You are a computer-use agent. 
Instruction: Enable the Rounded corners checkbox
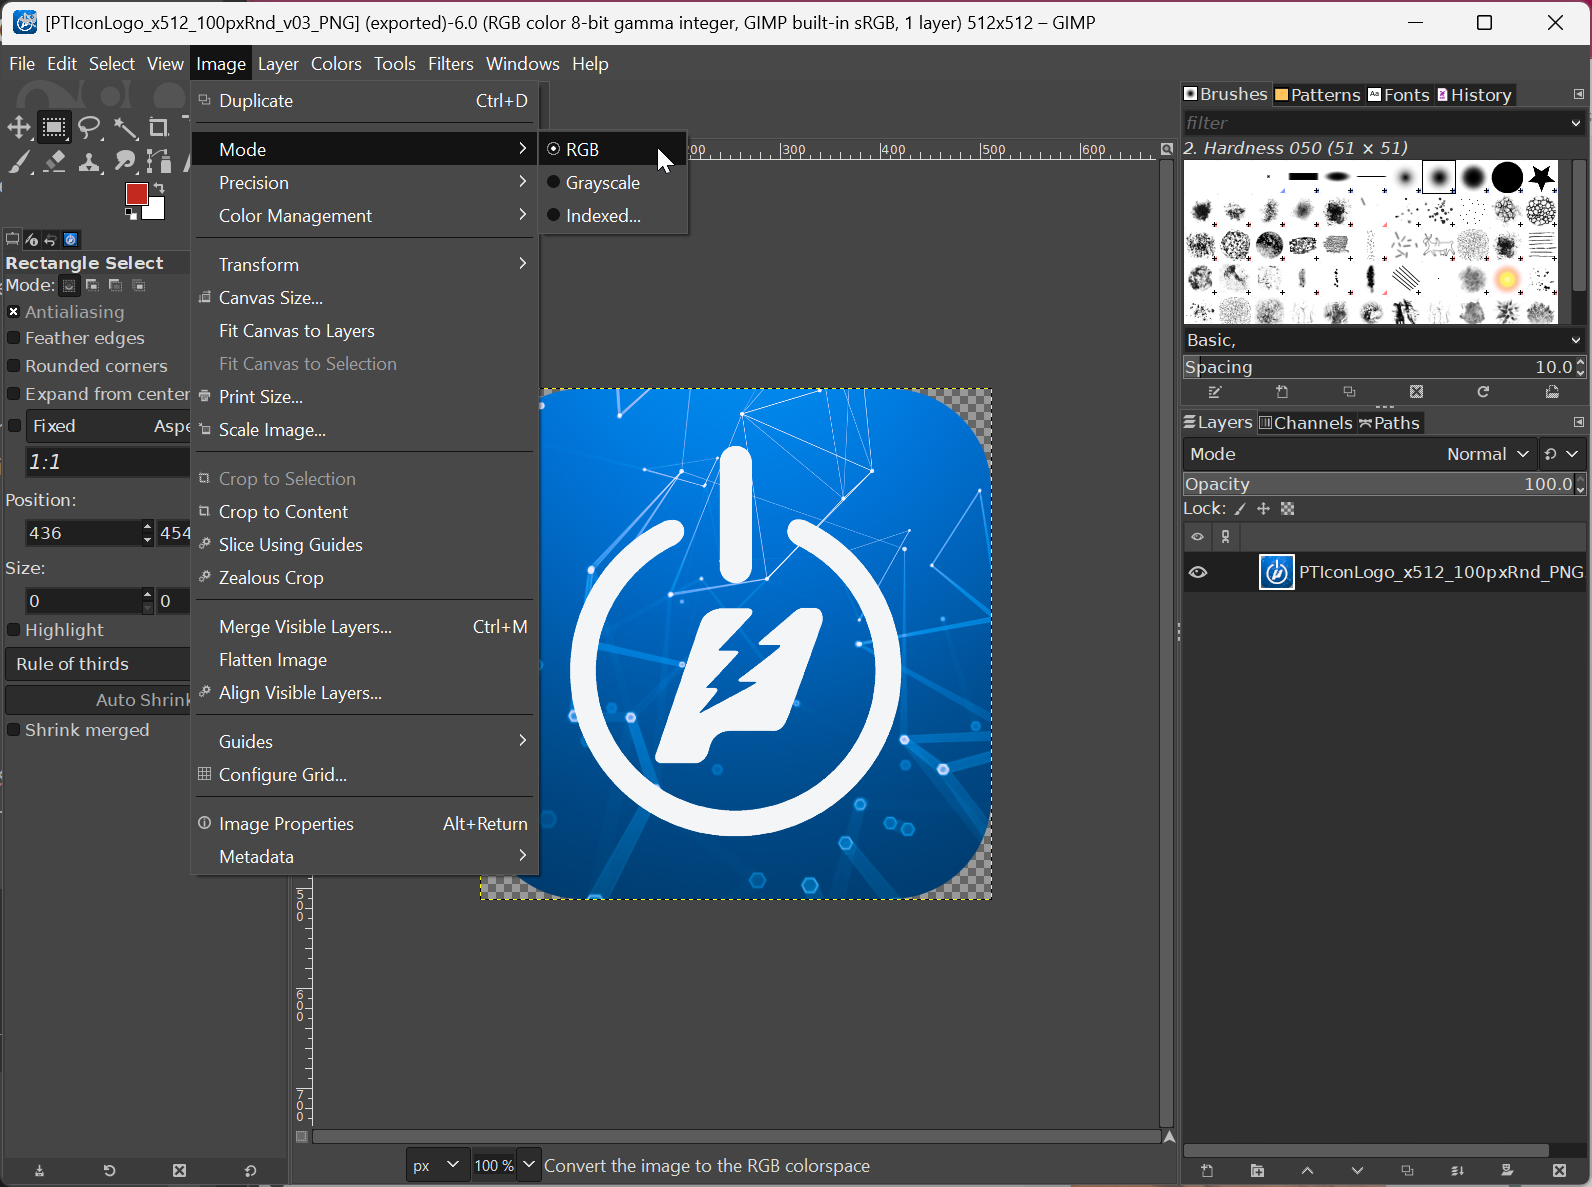[x=14, y=366]
